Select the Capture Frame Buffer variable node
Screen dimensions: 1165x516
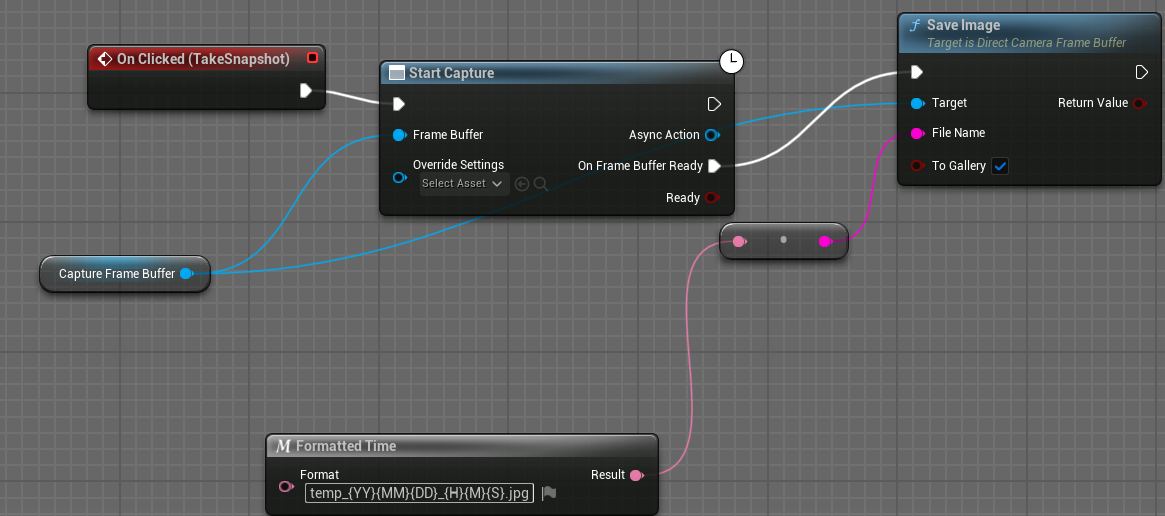(x=117, y=274)
